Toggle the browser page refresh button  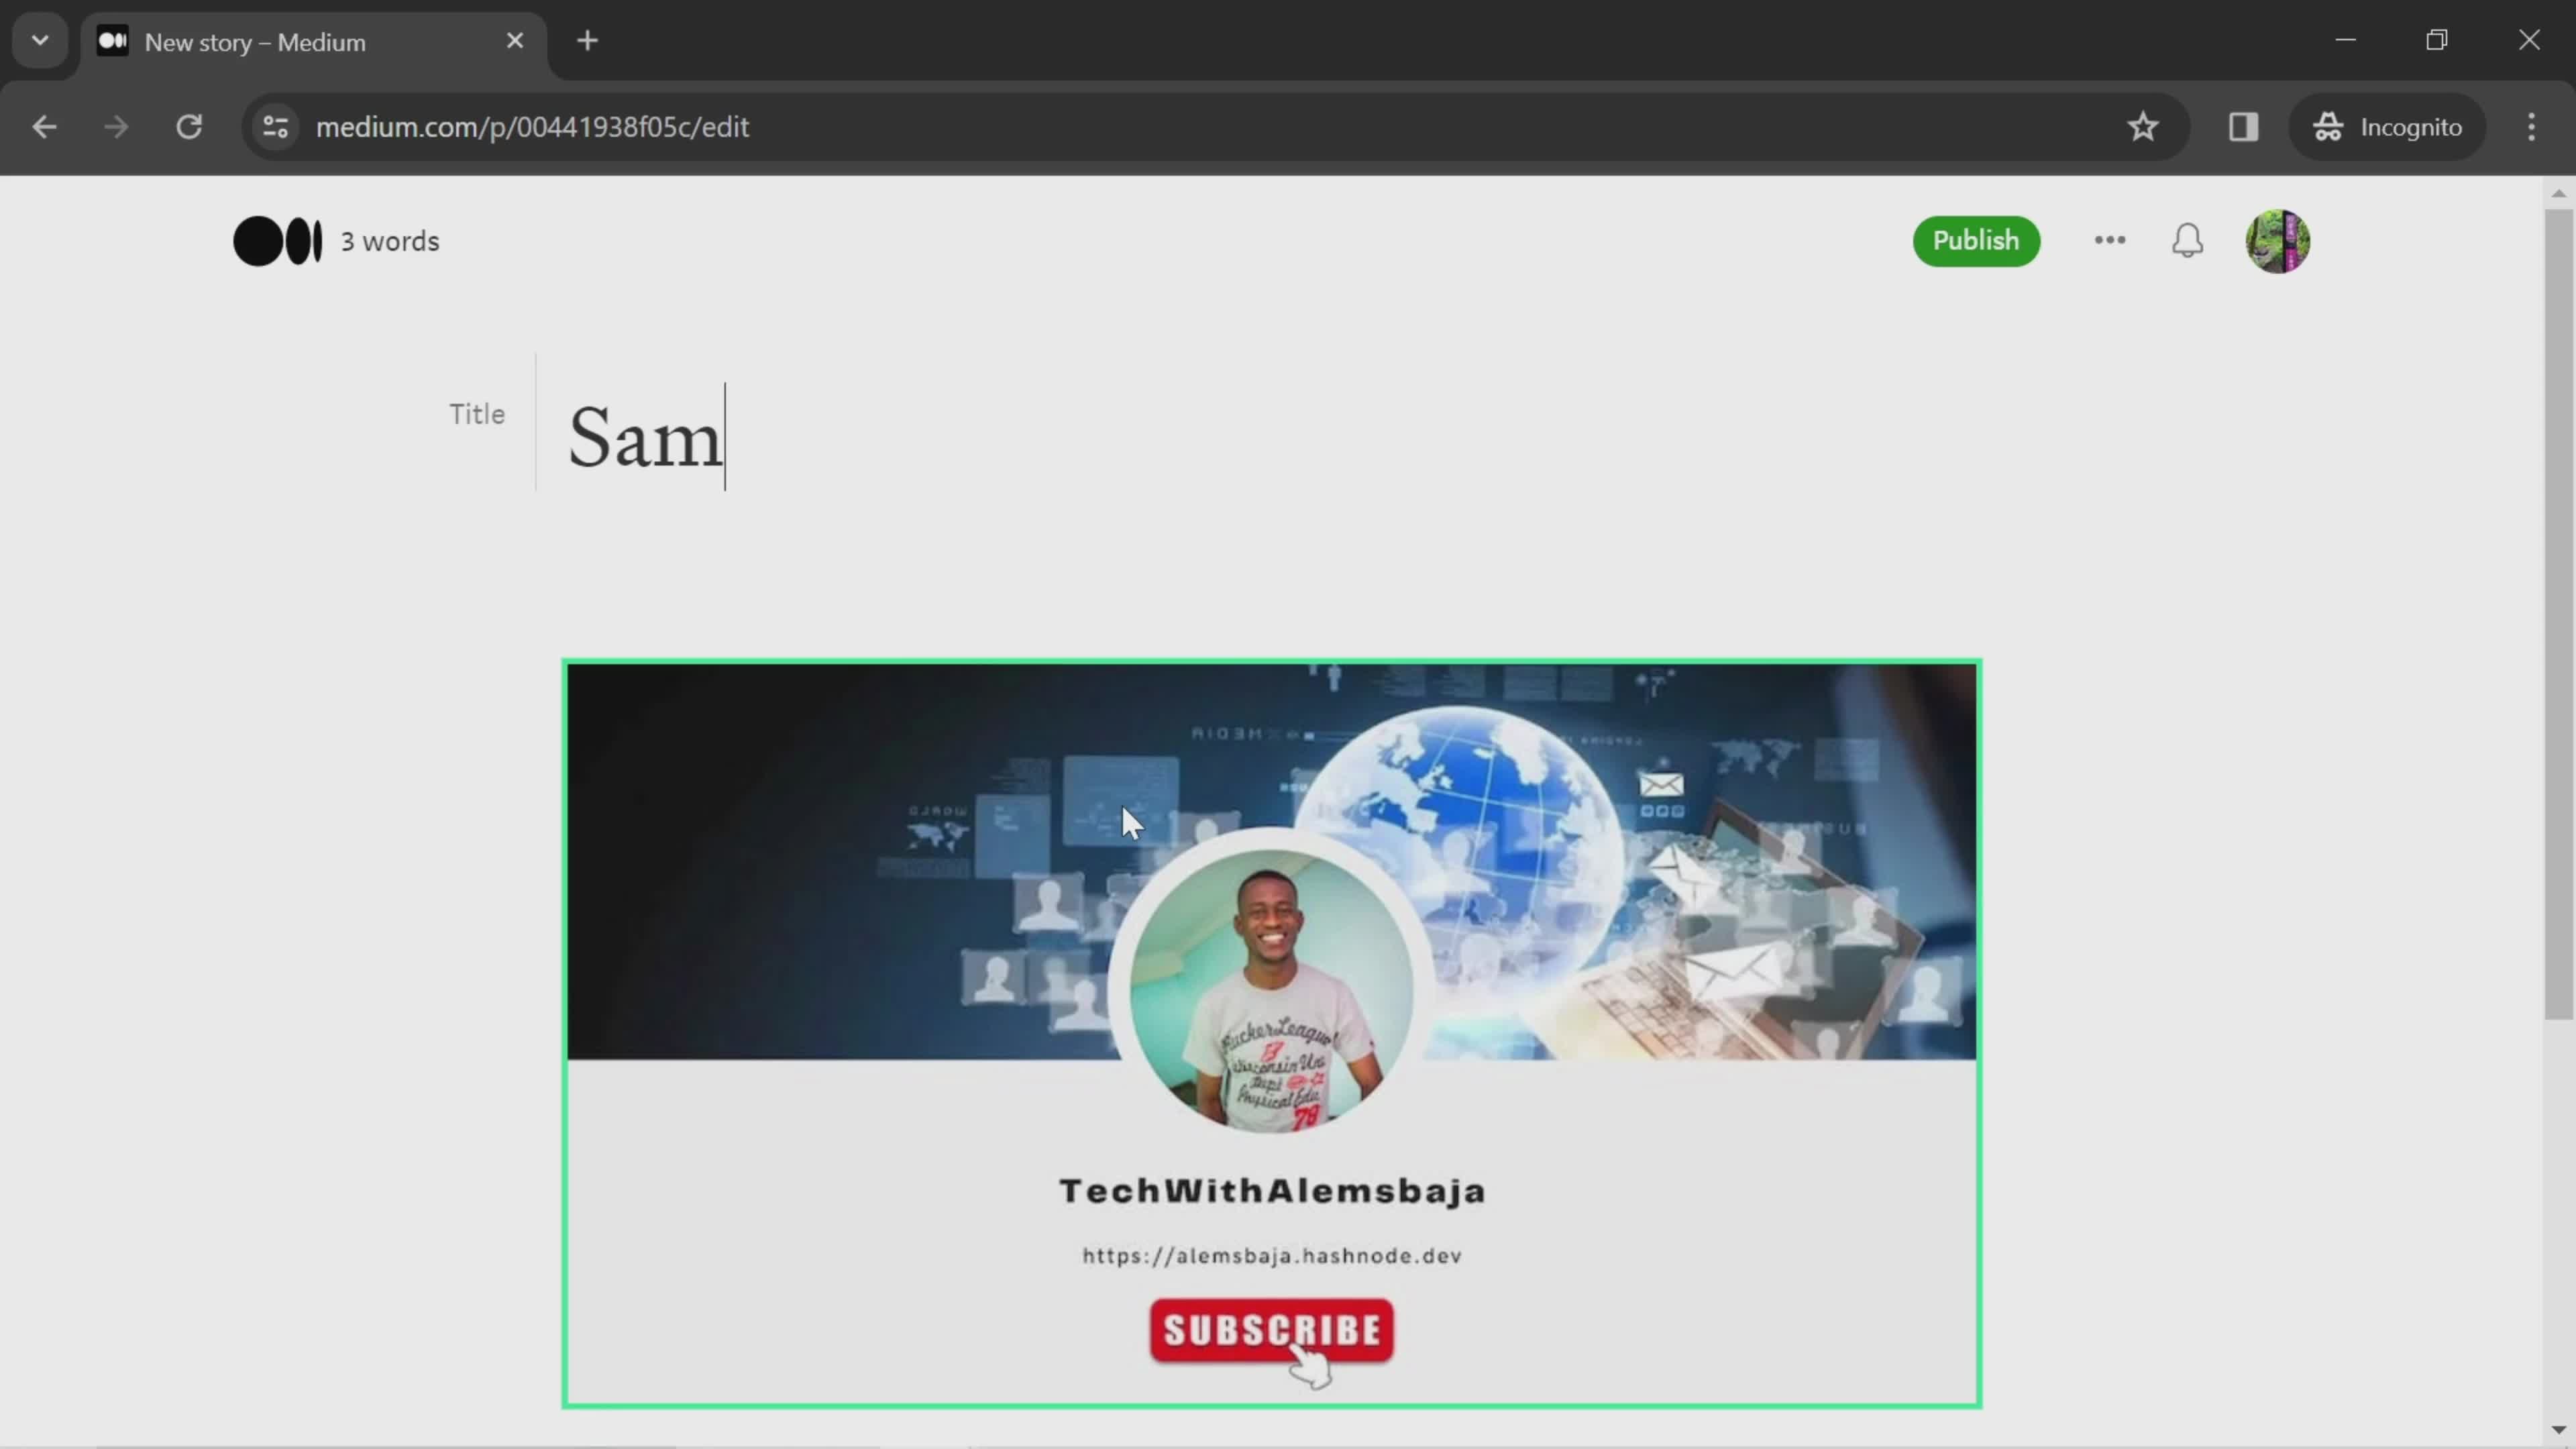coord(189,125)
